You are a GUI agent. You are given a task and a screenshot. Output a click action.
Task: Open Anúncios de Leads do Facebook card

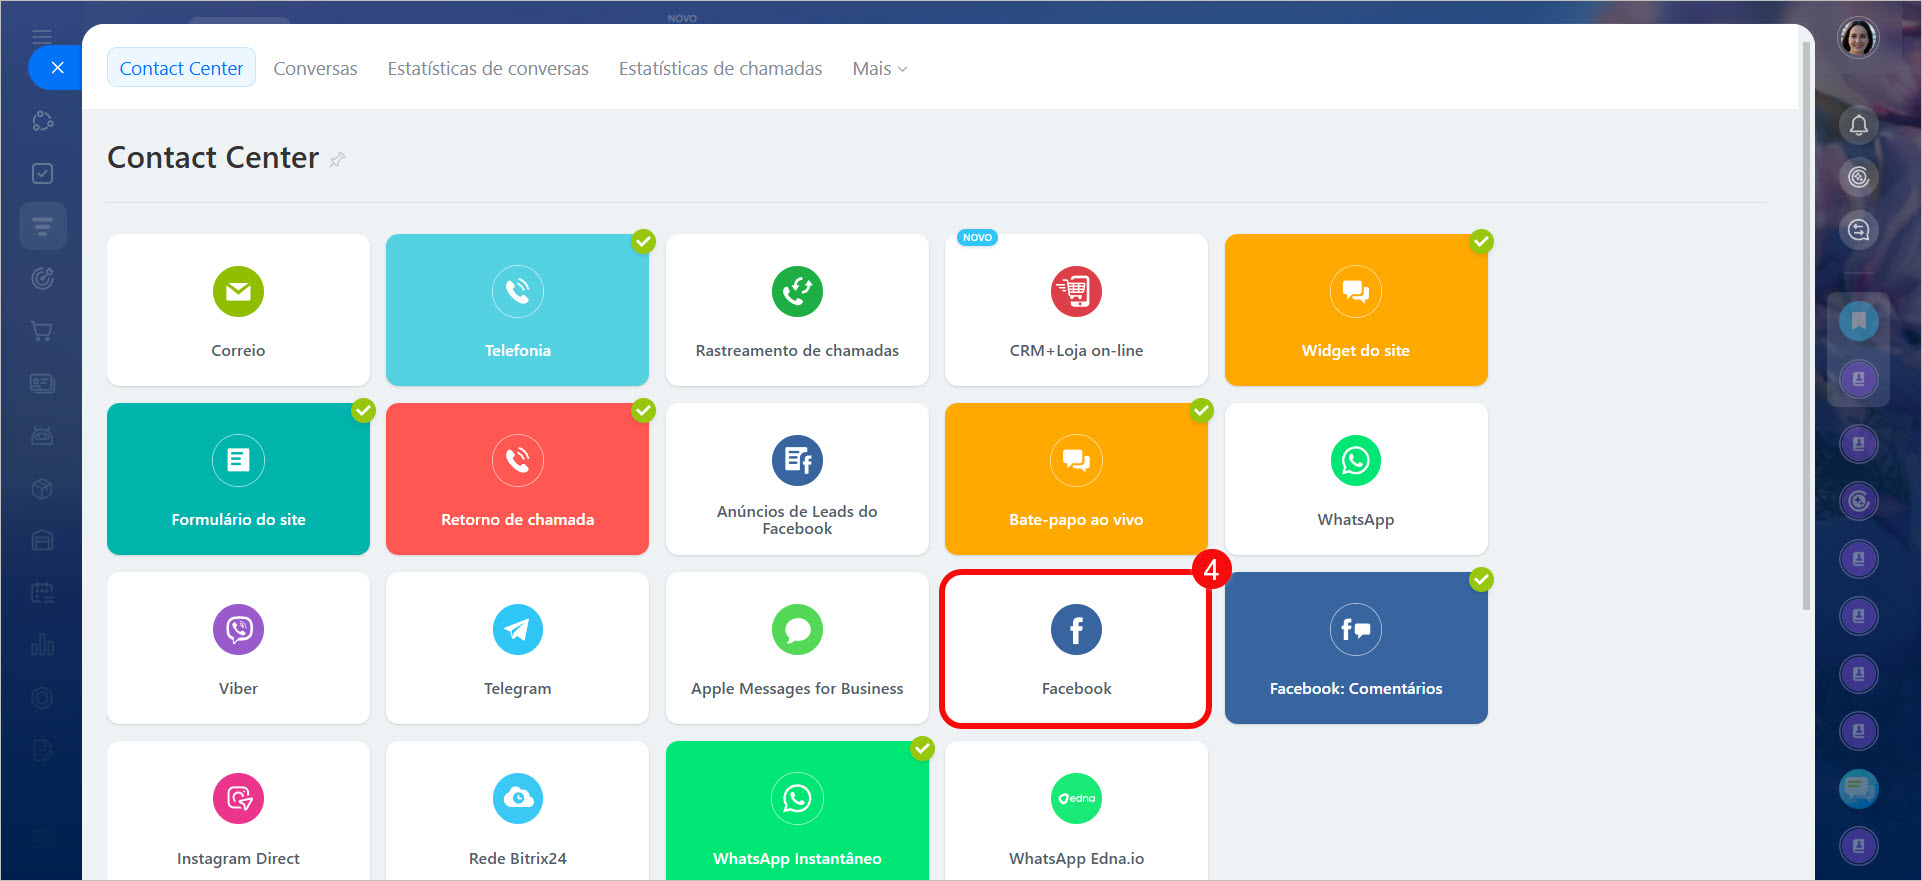pos(797,479)
